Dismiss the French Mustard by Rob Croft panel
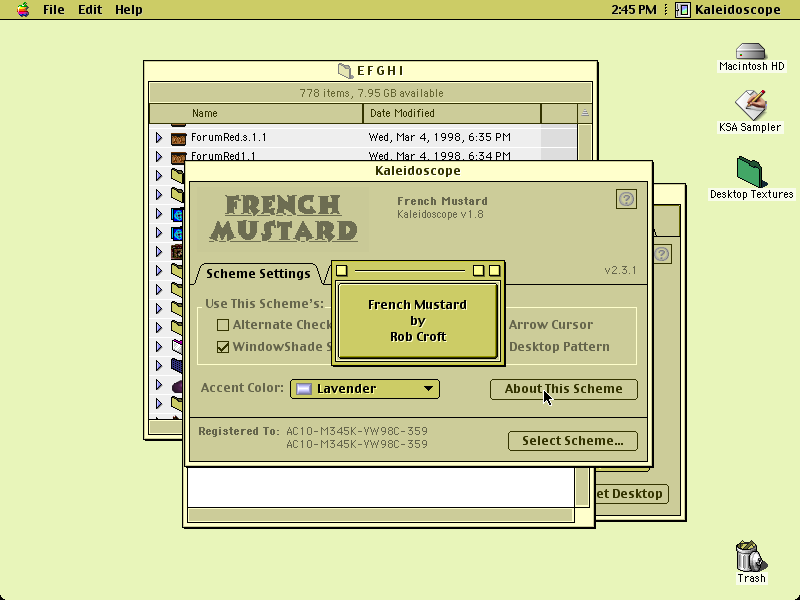 coord(418,321)
